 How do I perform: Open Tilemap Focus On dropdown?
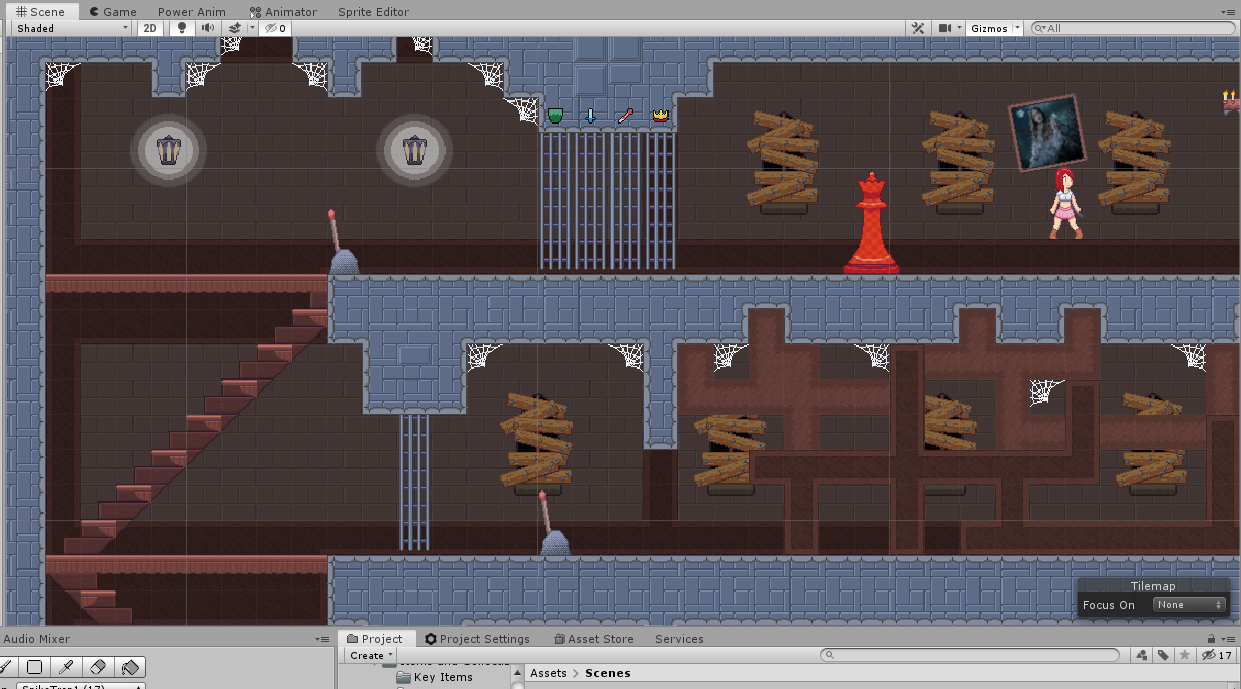click(1189, 604)
